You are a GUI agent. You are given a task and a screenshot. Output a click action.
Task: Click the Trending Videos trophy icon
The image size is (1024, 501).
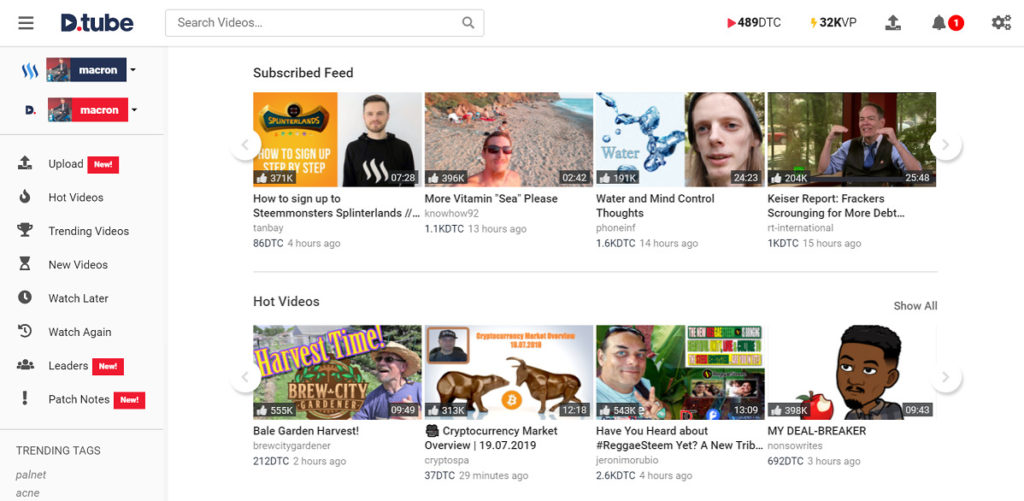pos(25,230)
